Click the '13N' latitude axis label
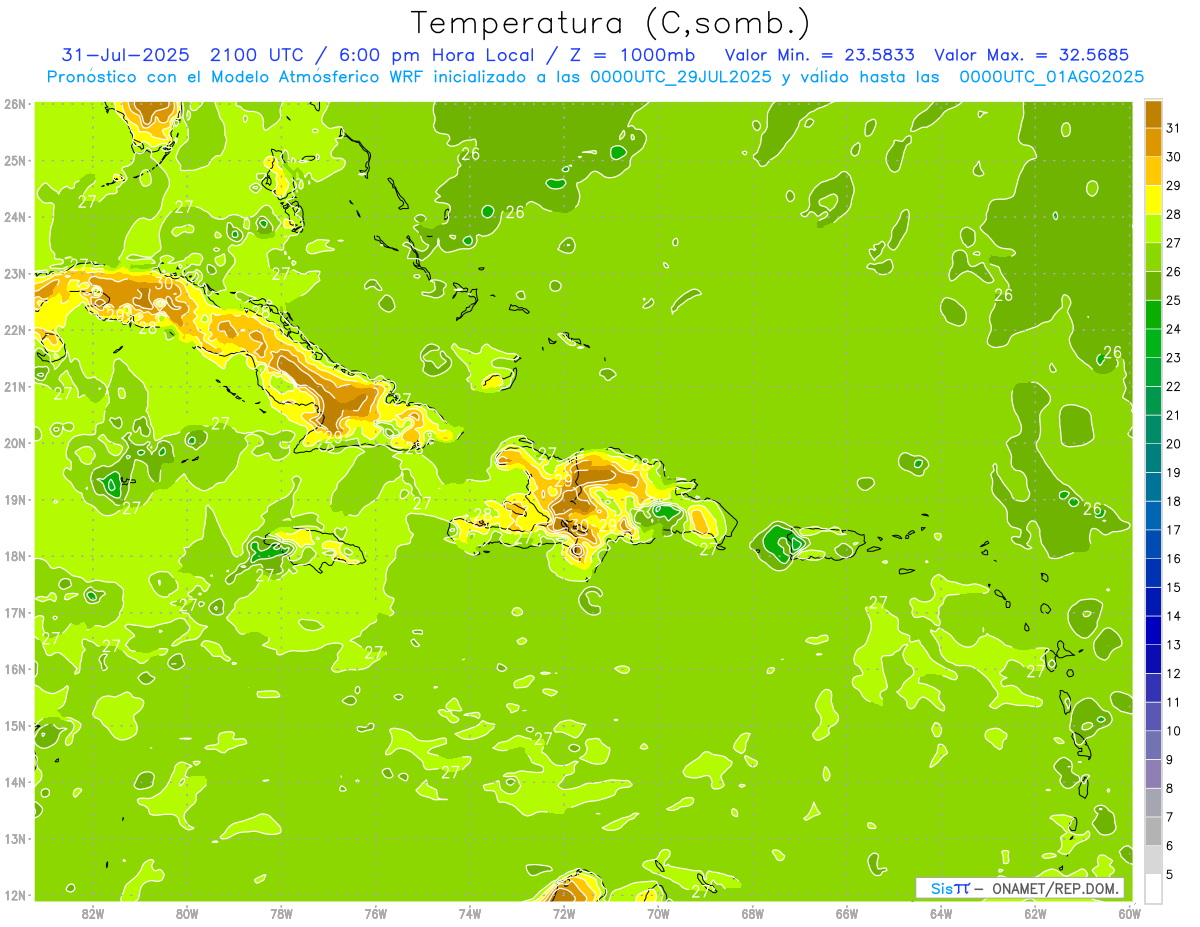The height and width of the screenshot is (927, 1200). coord(14,838)
